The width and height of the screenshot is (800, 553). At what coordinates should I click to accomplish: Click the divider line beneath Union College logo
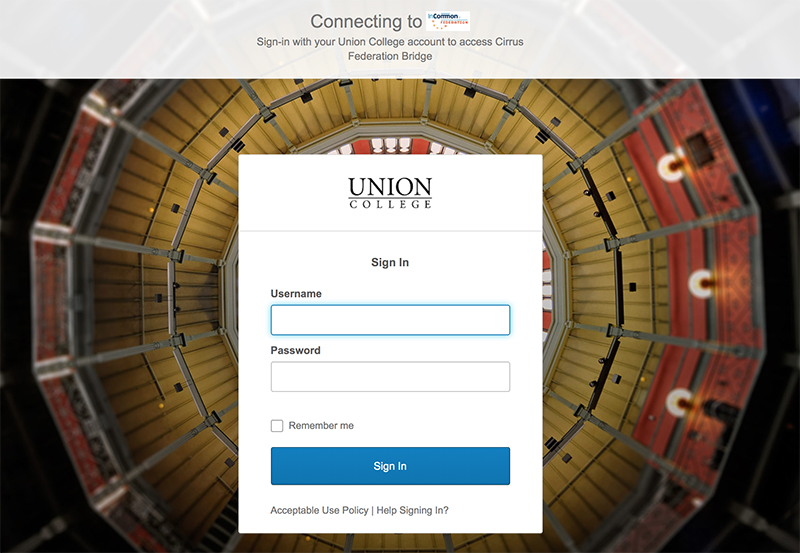(390, 232)
